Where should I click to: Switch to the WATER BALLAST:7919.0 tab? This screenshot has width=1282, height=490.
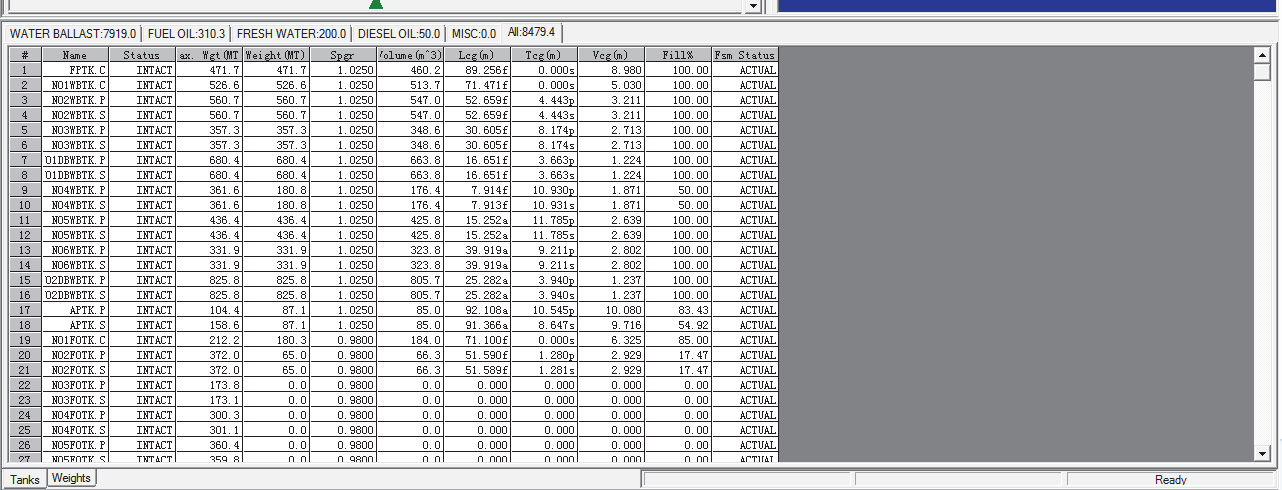72,34
